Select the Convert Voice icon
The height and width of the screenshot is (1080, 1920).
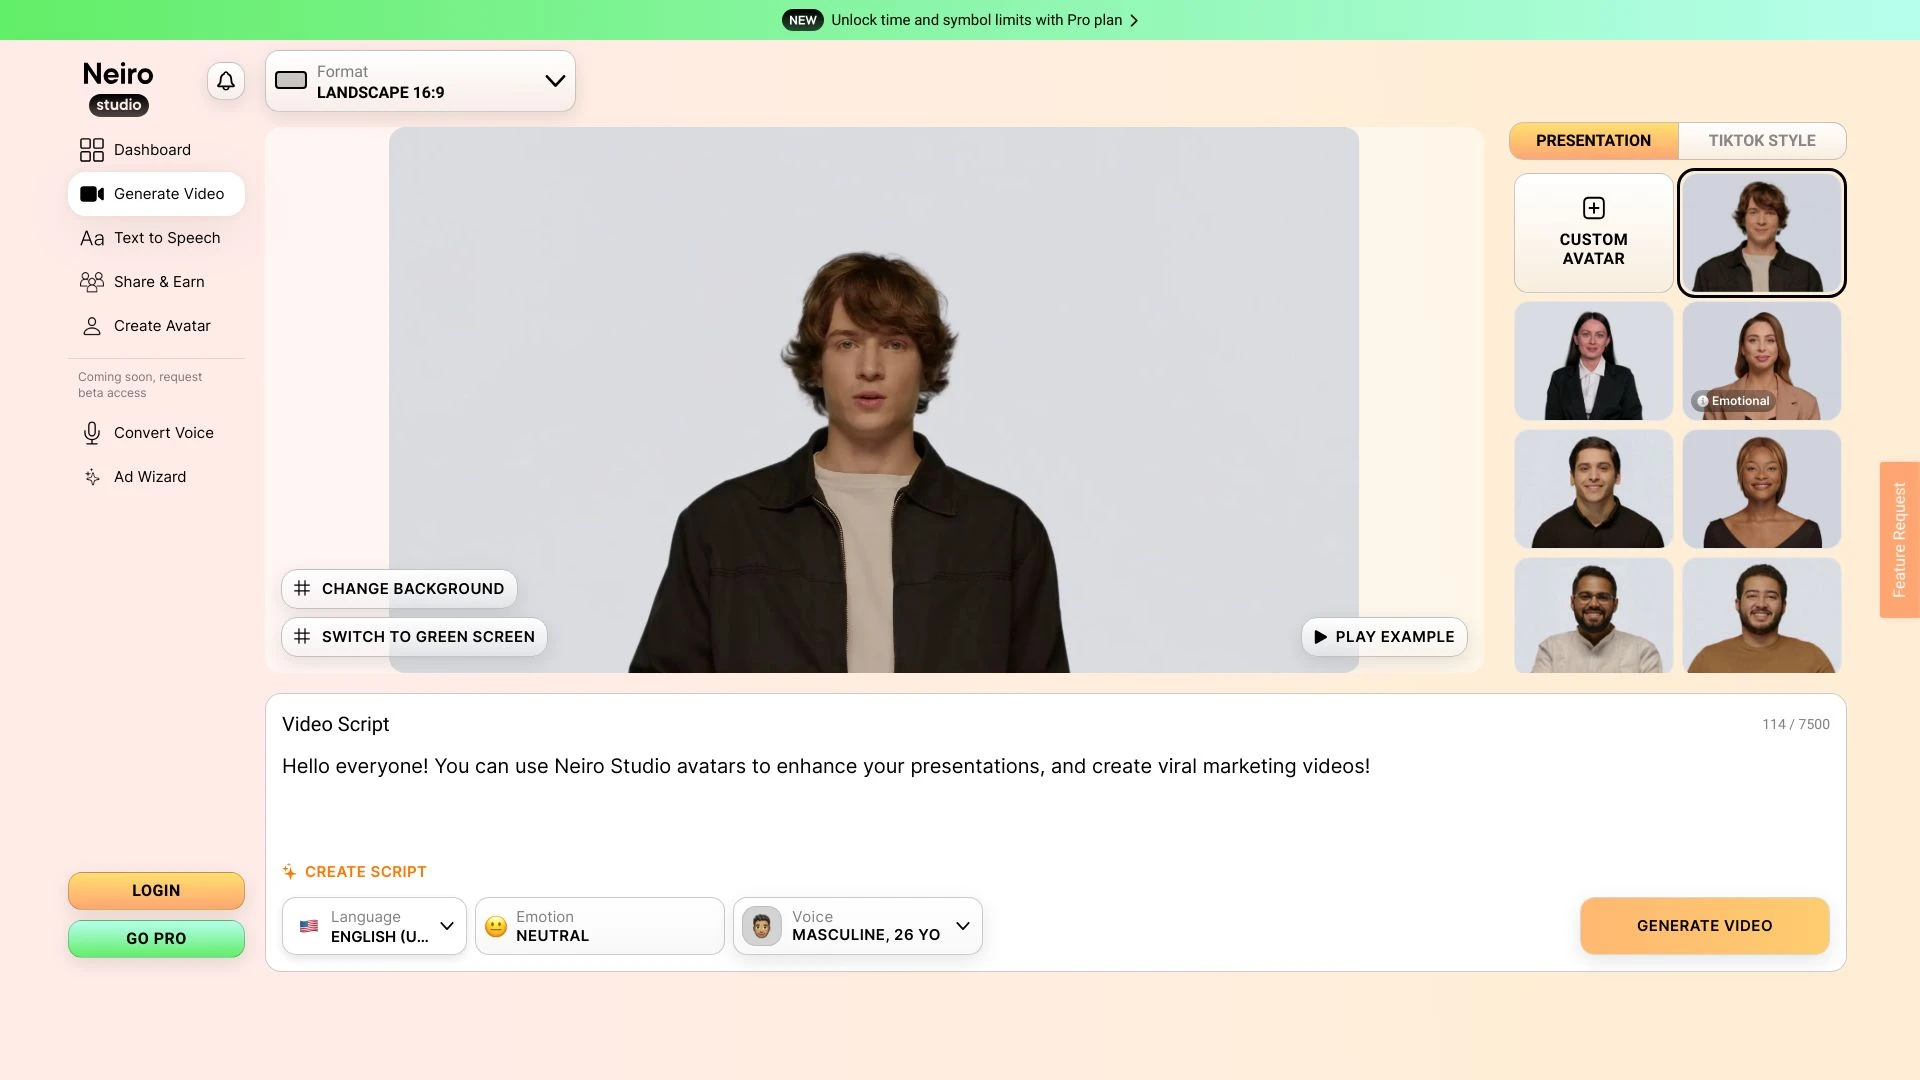pos(91,433)
